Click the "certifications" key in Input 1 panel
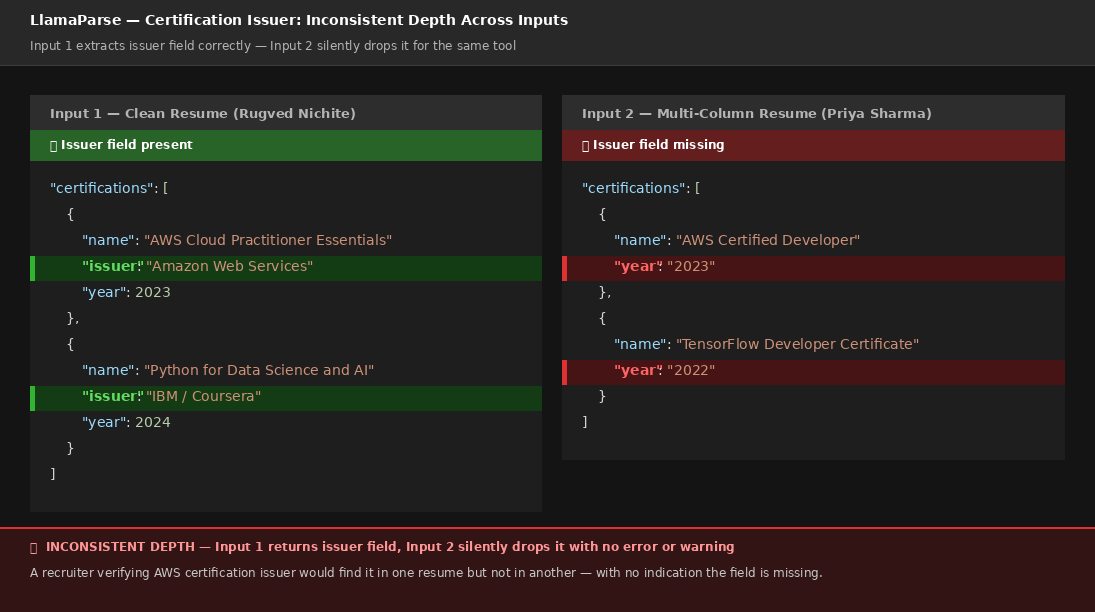The height and width of the screenshot is (612, 1095). pyautogui.click(x=102, y=188)
